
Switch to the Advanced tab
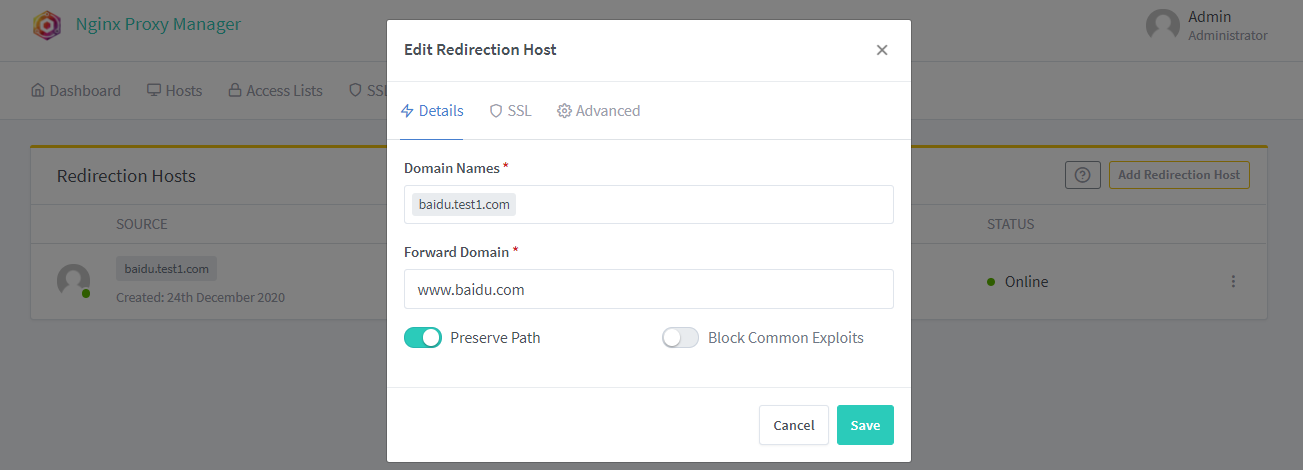pos(598,111)
